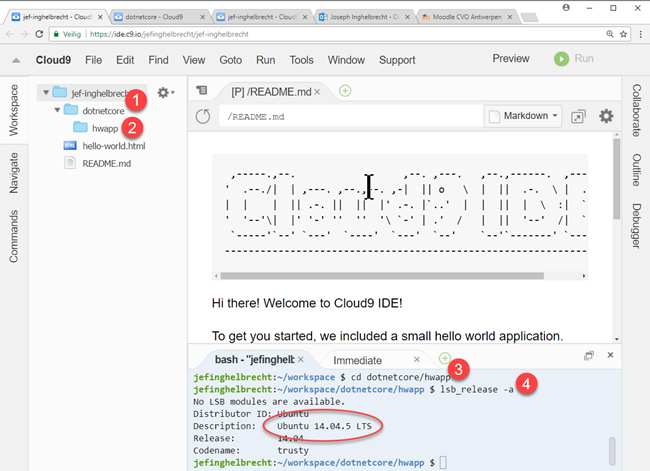Viewport: 650px width, 471px height.
Task: Open the Outline side panel
Action: 636,170
